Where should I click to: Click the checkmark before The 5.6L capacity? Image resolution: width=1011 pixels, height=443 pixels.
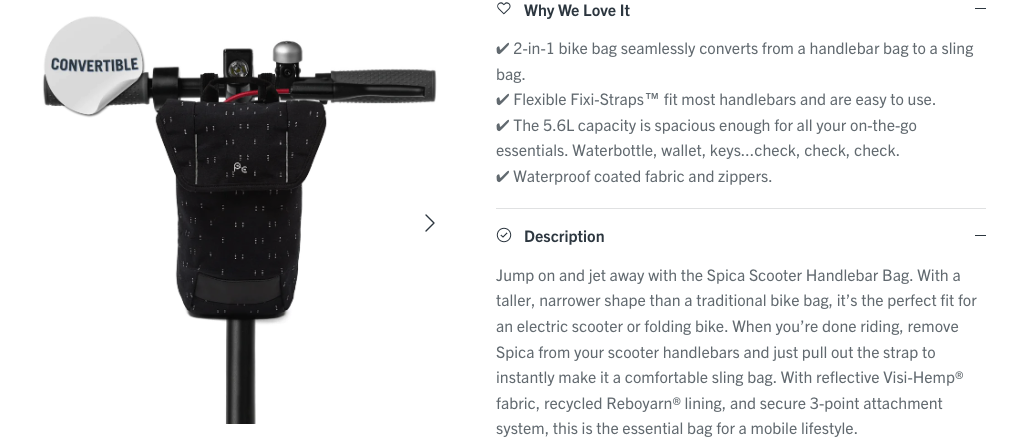(503, 126)
